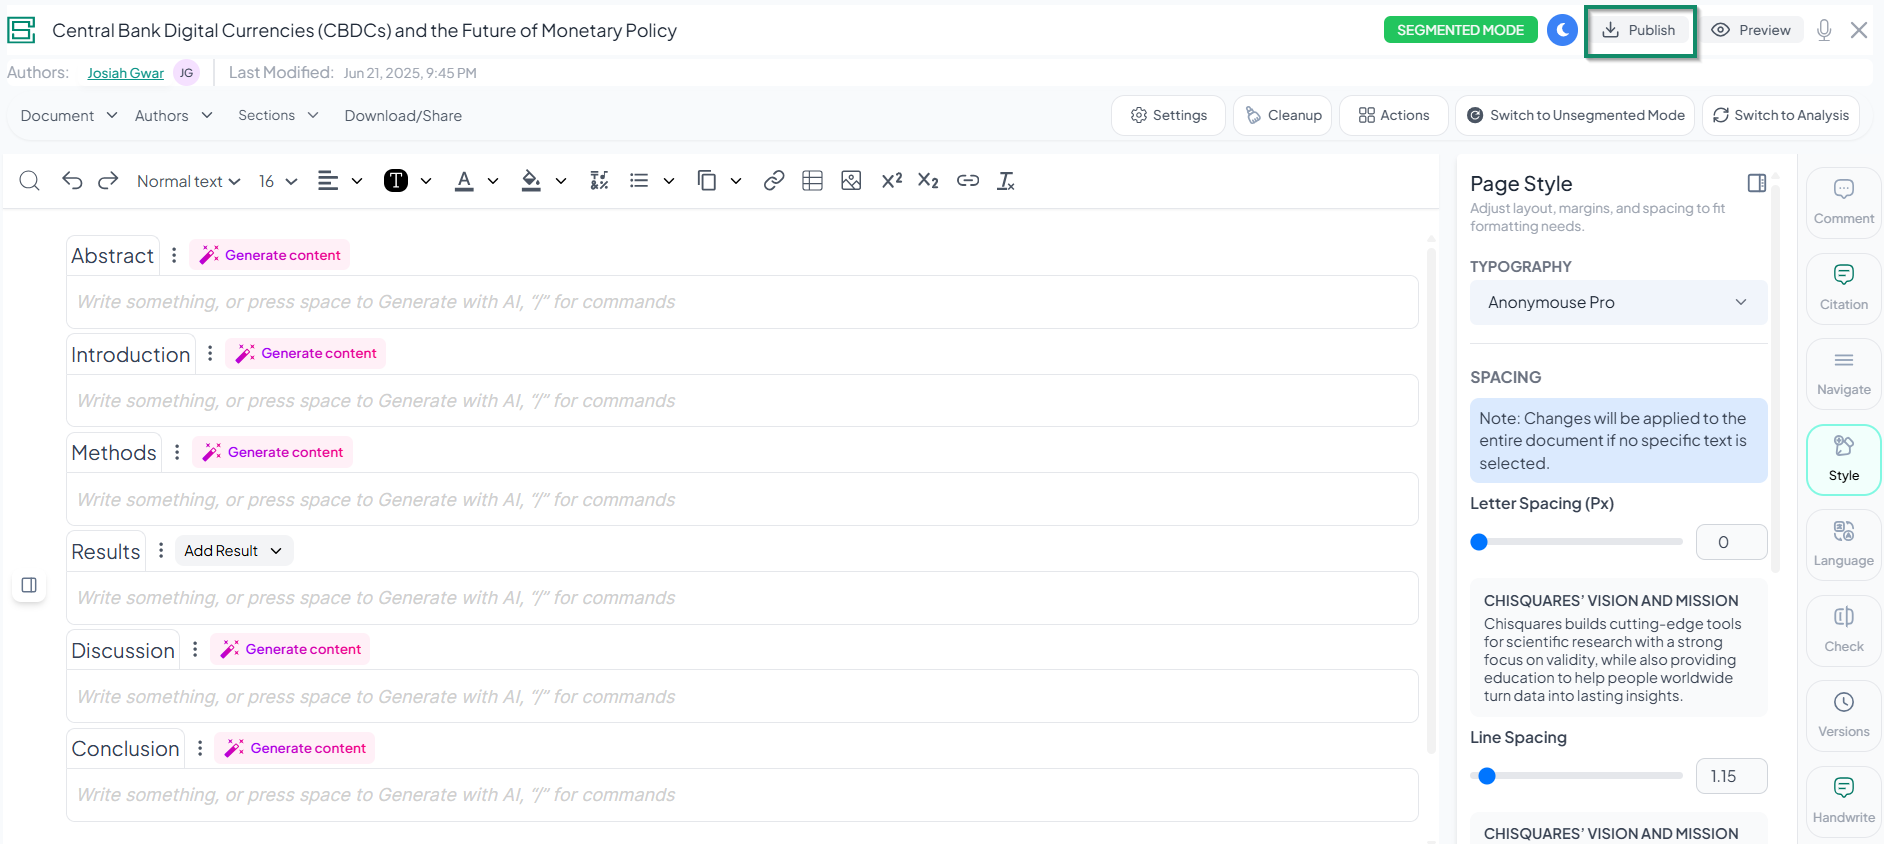The image size is (1884, 844).
Task: Insert an image via the image icon
Action: pyautogui.click(x=851, y=181)
